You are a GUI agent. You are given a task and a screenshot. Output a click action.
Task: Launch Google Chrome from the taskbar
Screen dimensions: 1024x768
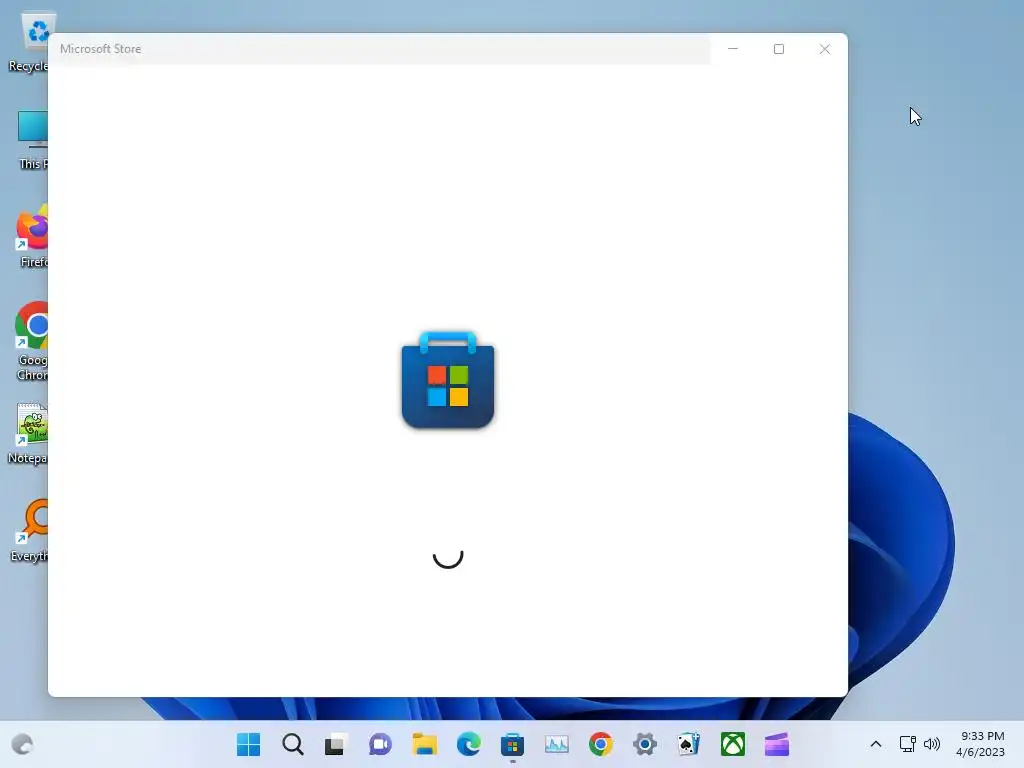[601, 744]
